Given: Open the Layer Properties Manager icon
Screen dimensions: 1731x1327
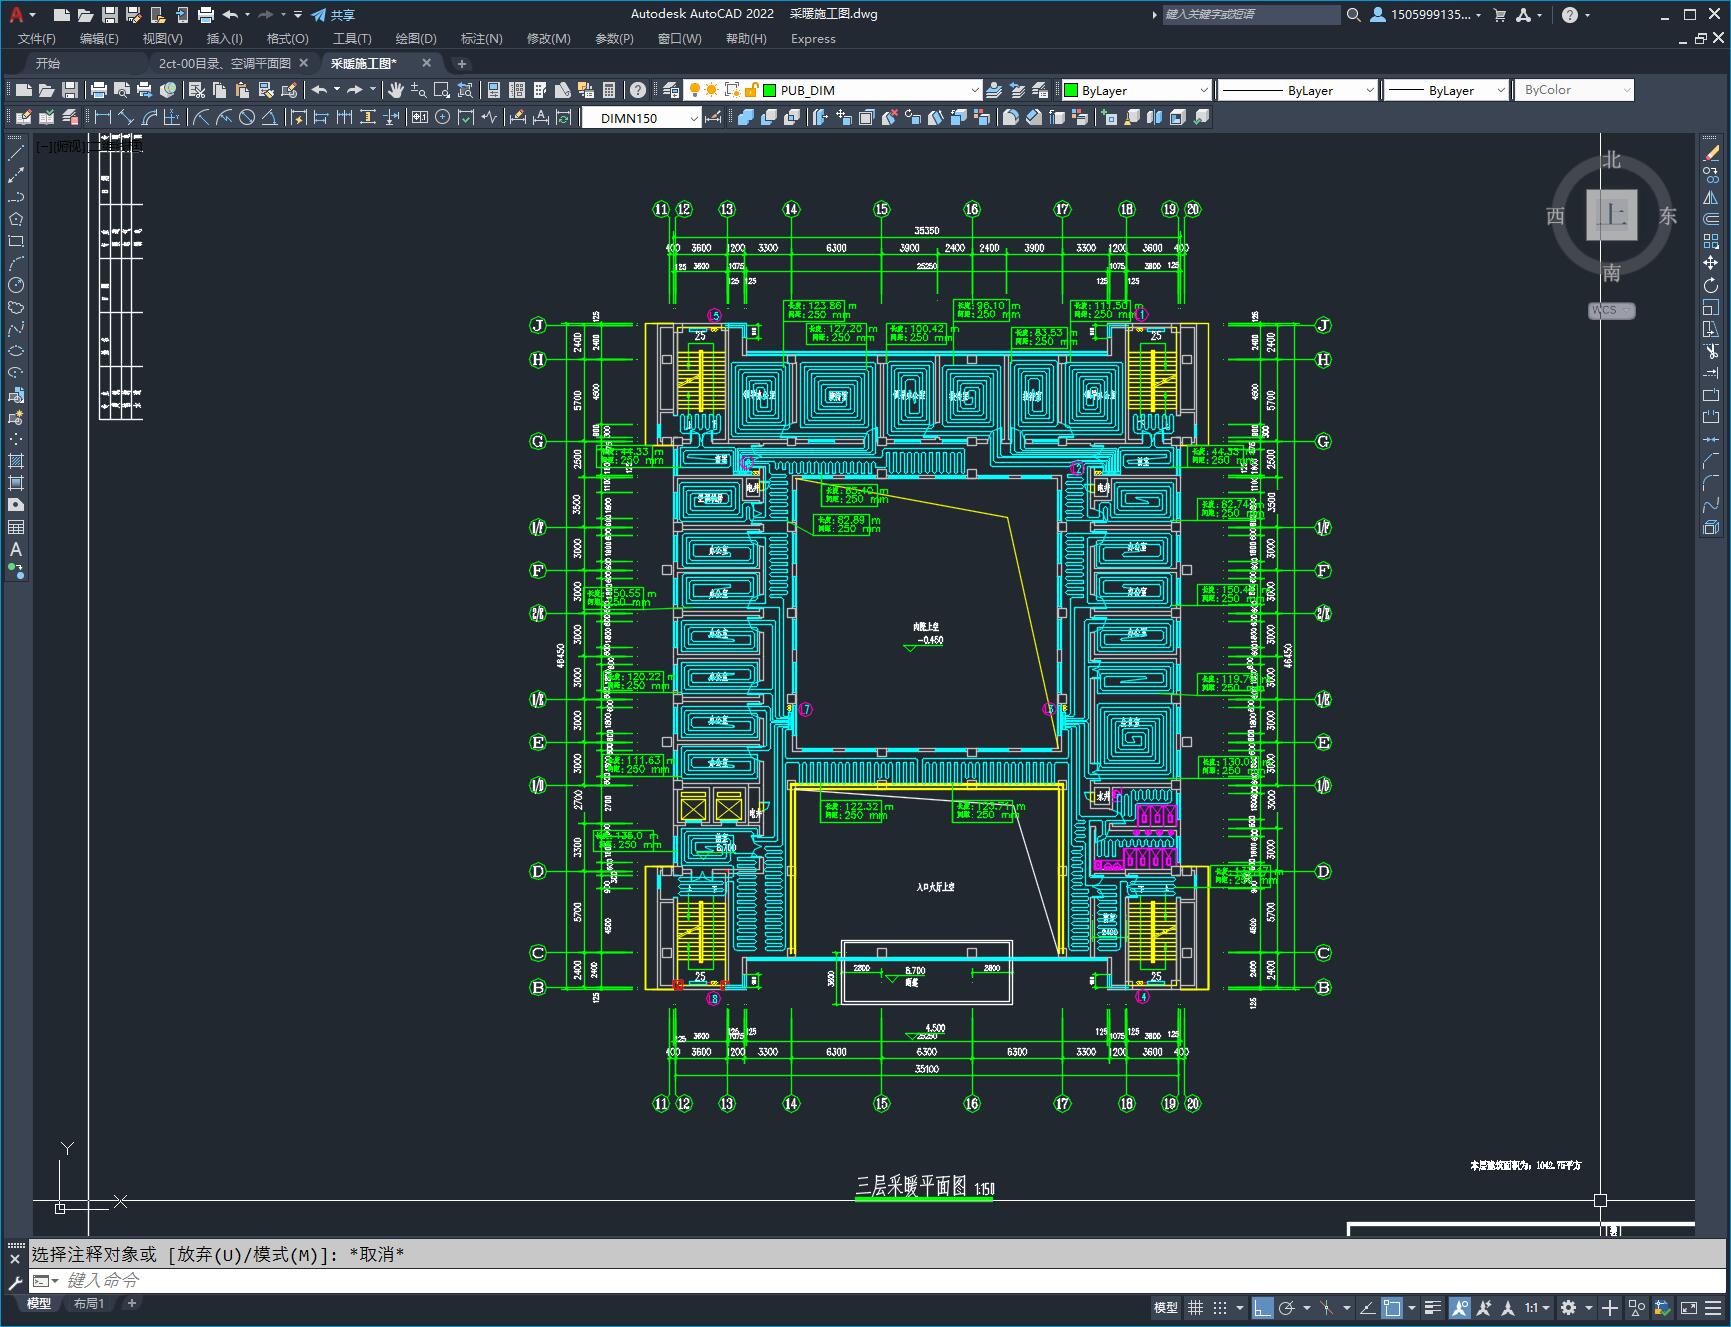Looking at the screenshot, I should (671, 90).
